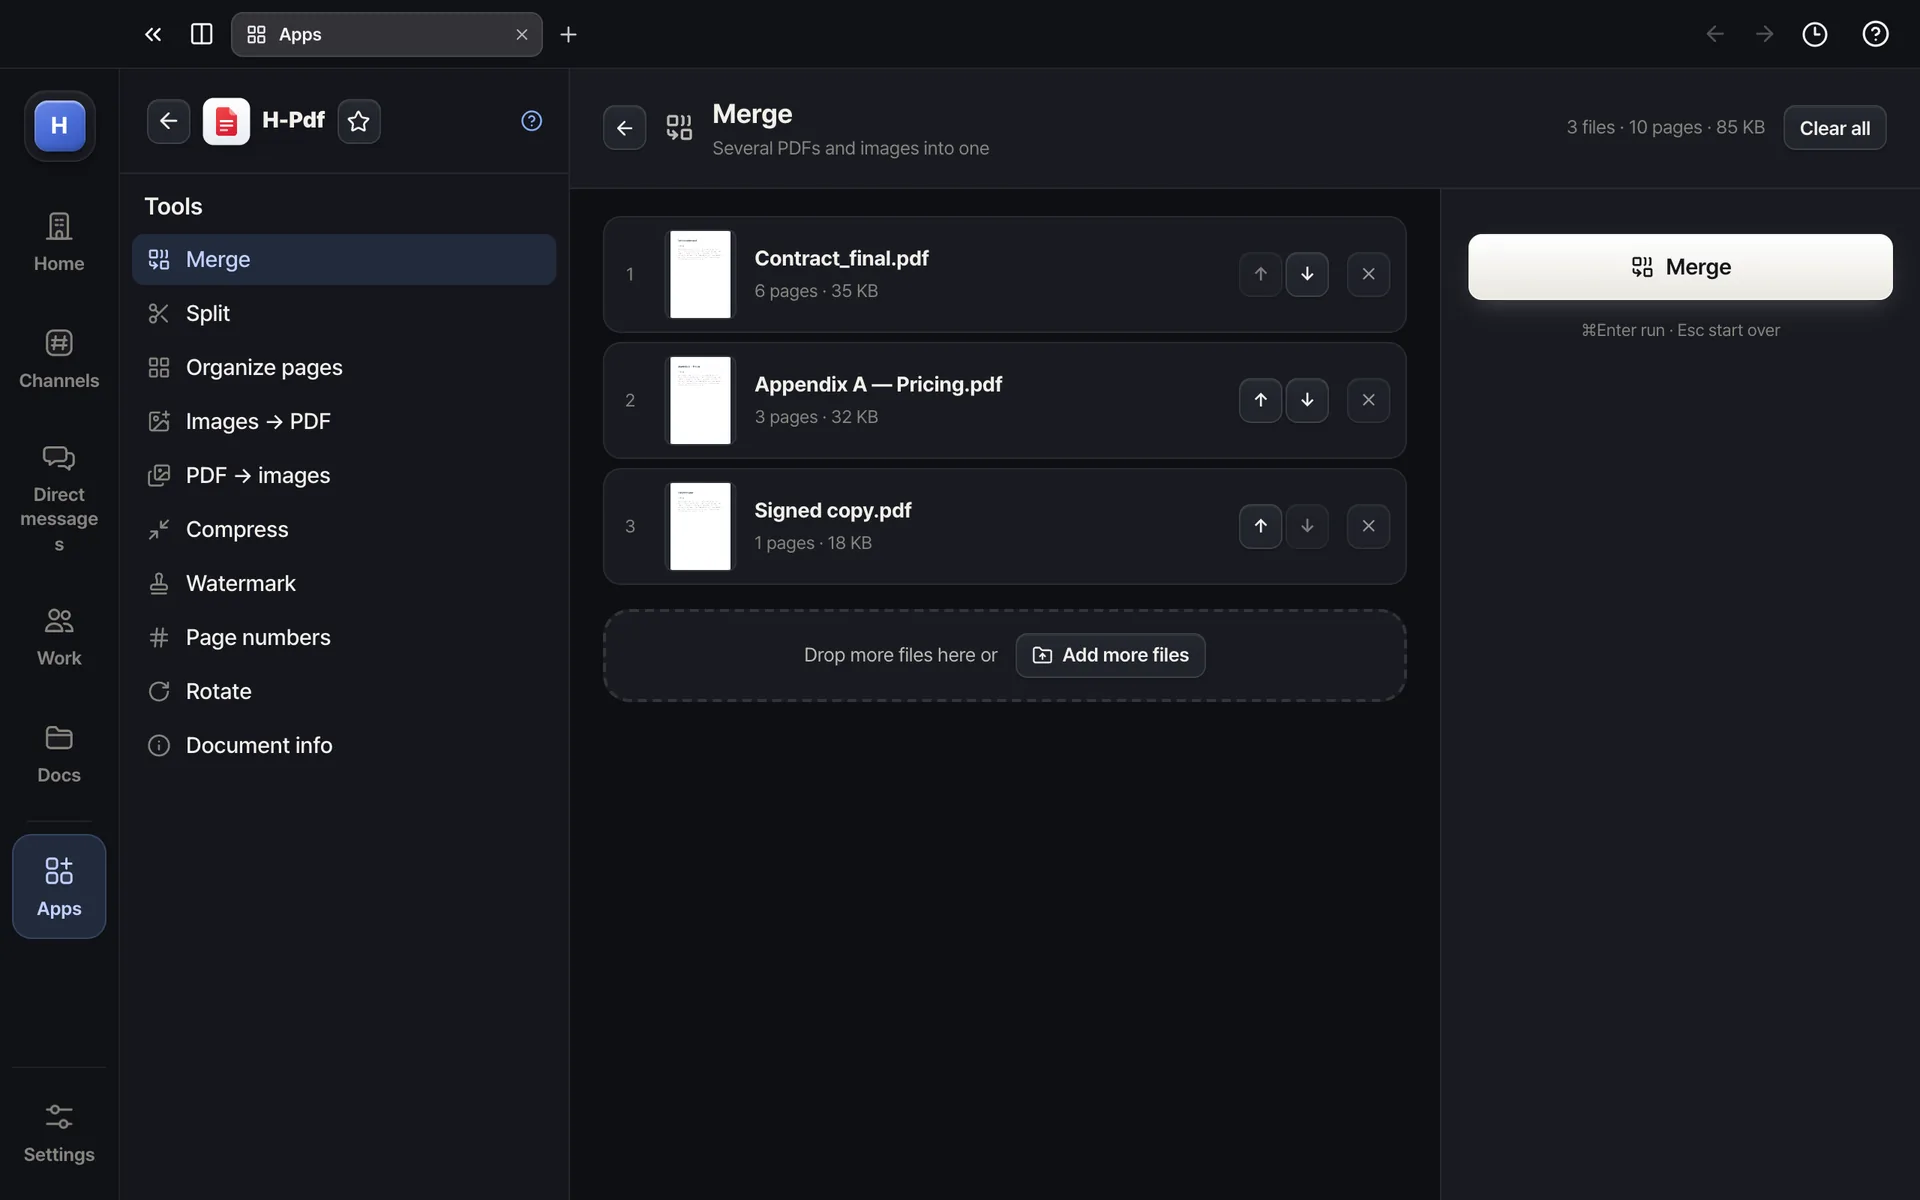Click the Contract_final.pdf page thumbnail

[700, 274]
